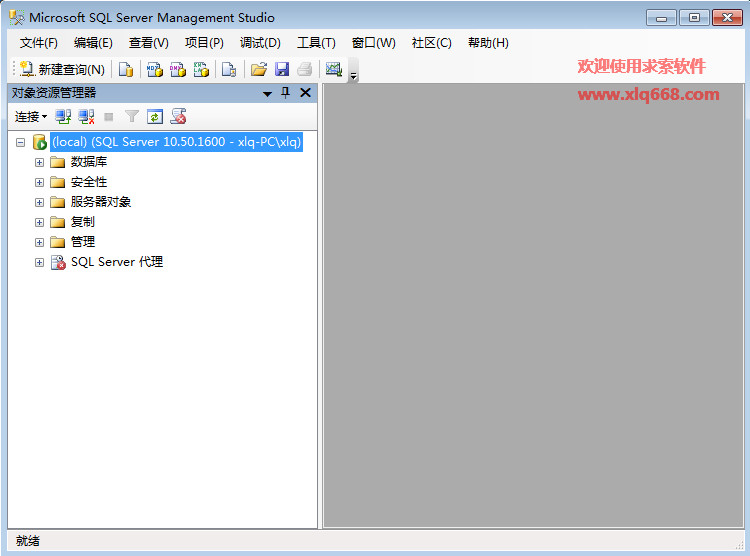This screenshot has height=556, width=750.
Task: Click the folder icon beside 安全性
Action: 57,182
